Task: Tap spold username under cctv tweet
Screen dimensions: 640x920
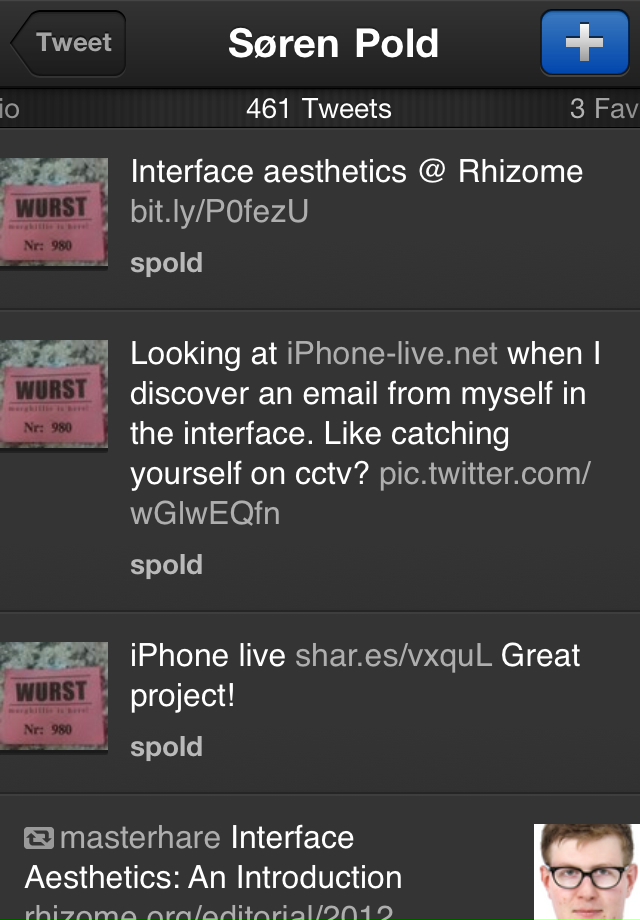Action: pyautogui.click(x=166, y=565)
